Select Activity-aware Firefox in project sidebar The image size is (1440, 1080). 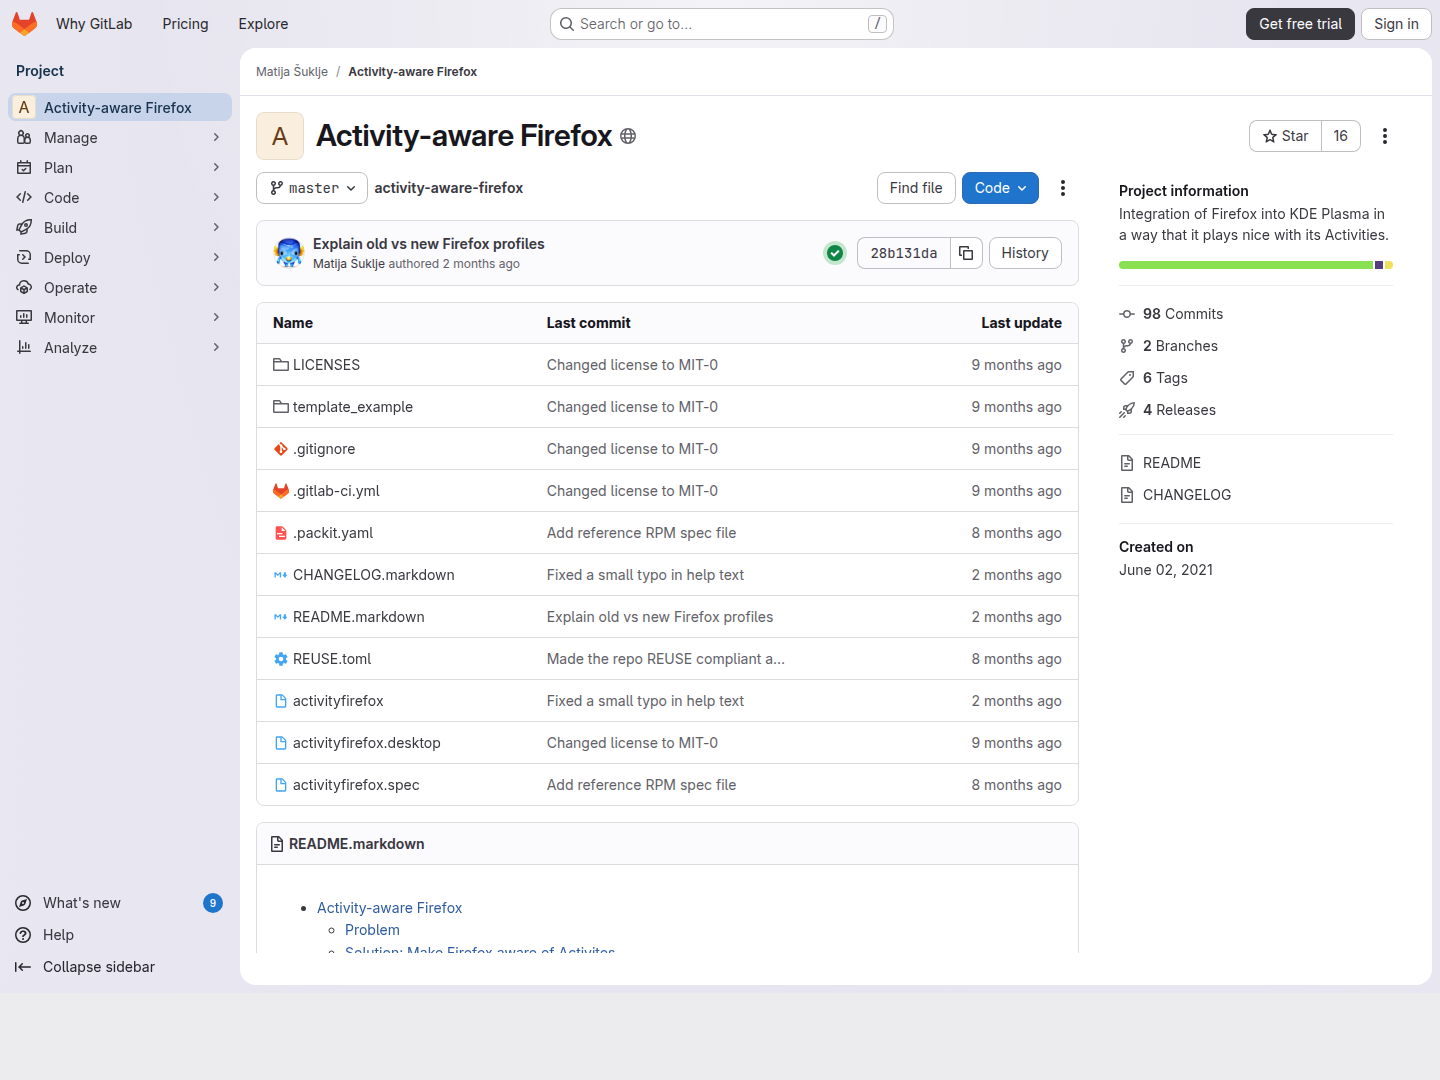(x=120, y=108)
